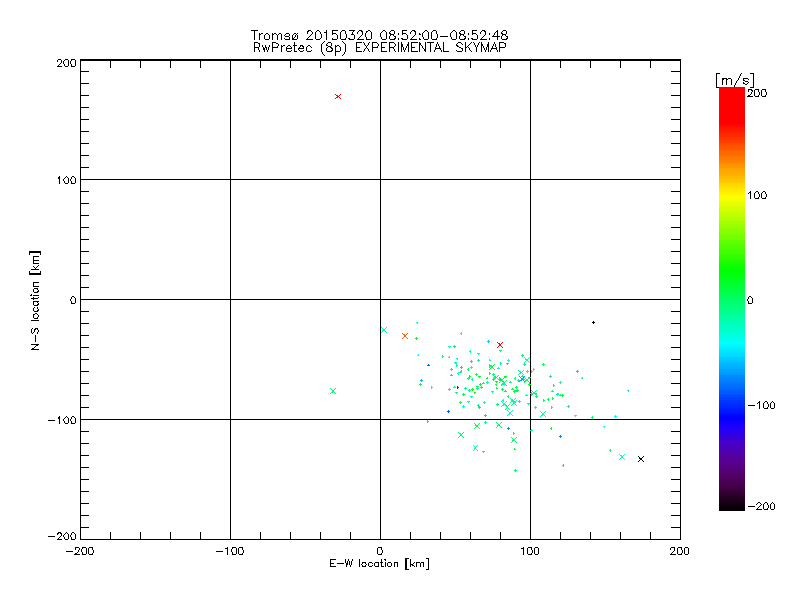This screenshot has height=600, width=800.
Task: Pick the black bottom of the colorbar
Action: [732, 504]
